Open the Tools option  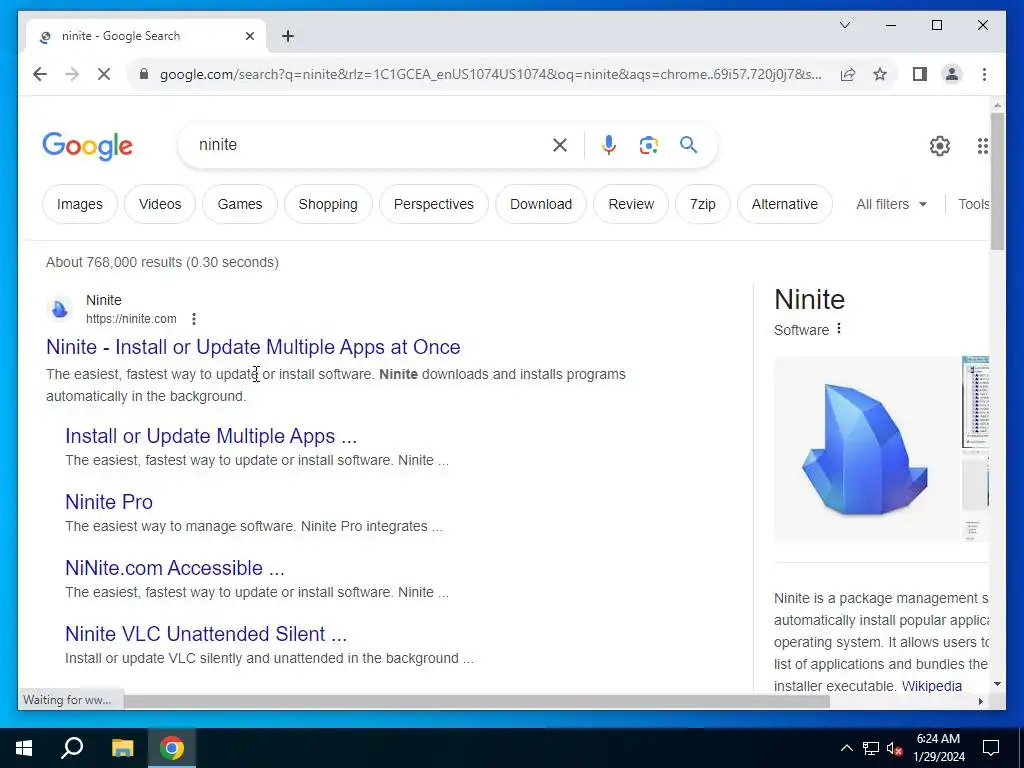coord(973,204)
